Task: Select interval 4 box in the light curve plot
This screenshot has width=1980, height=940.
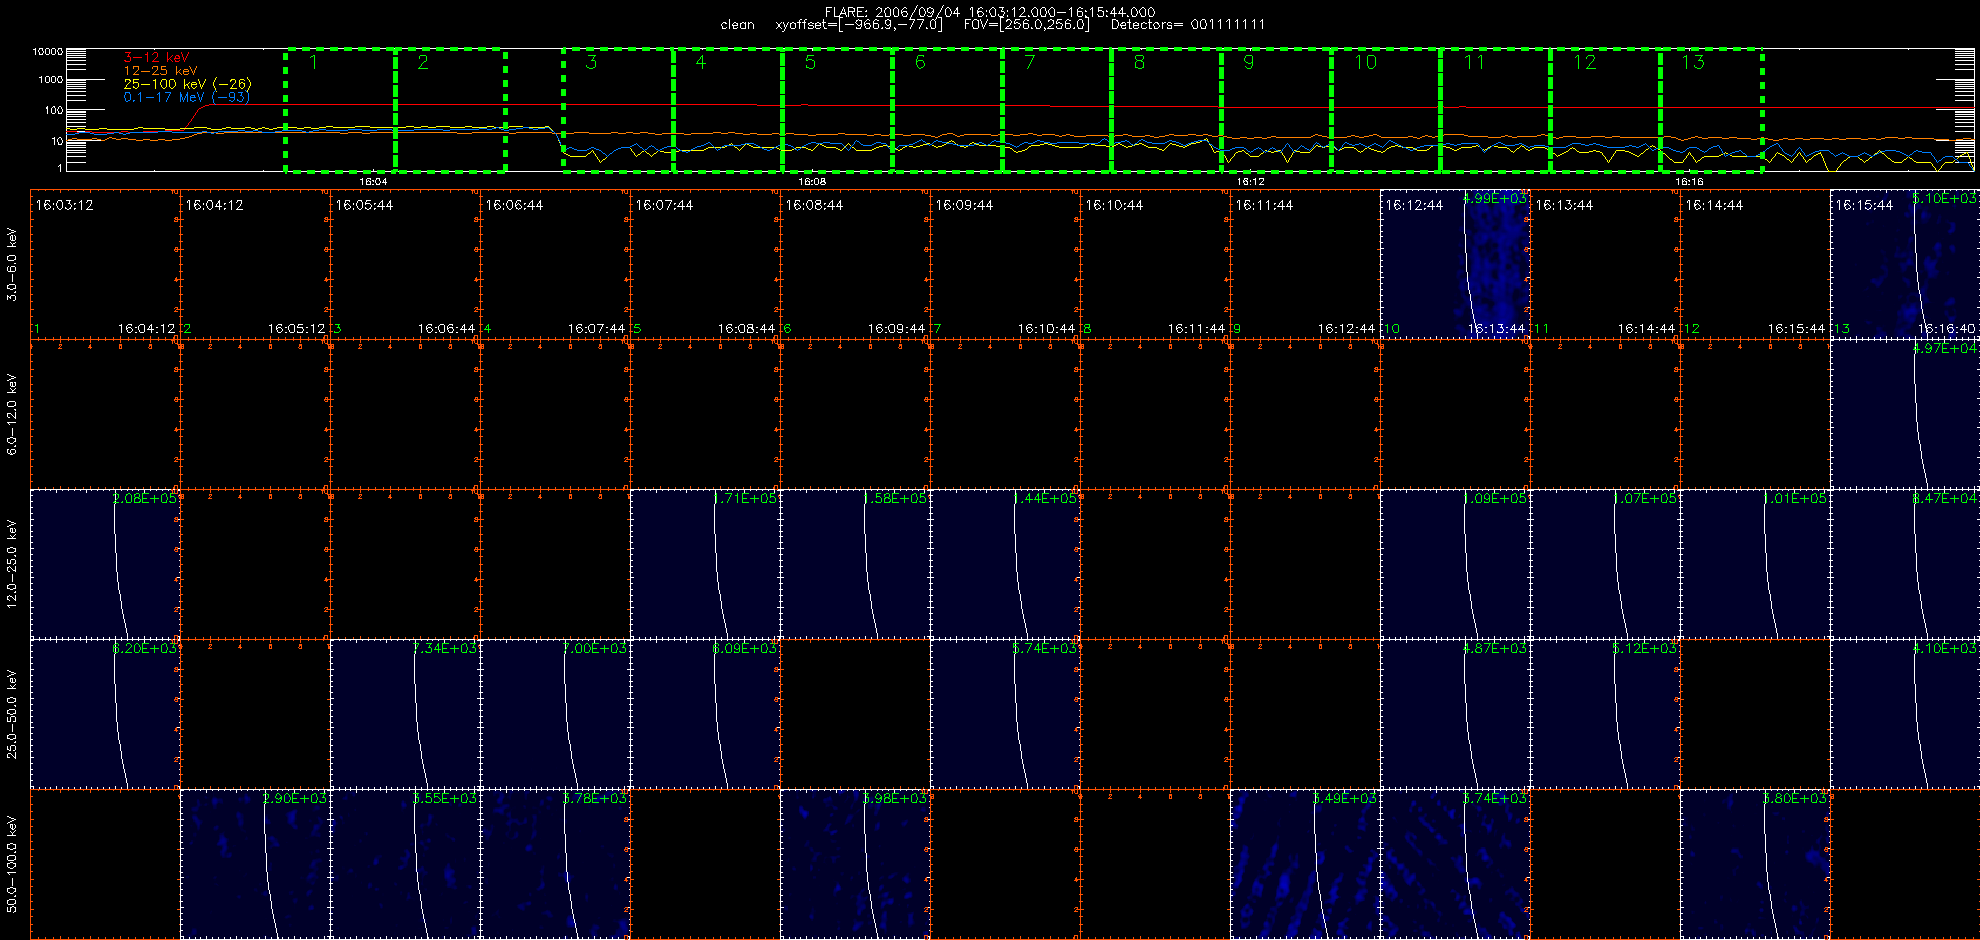Action: (x=728, y=109)
